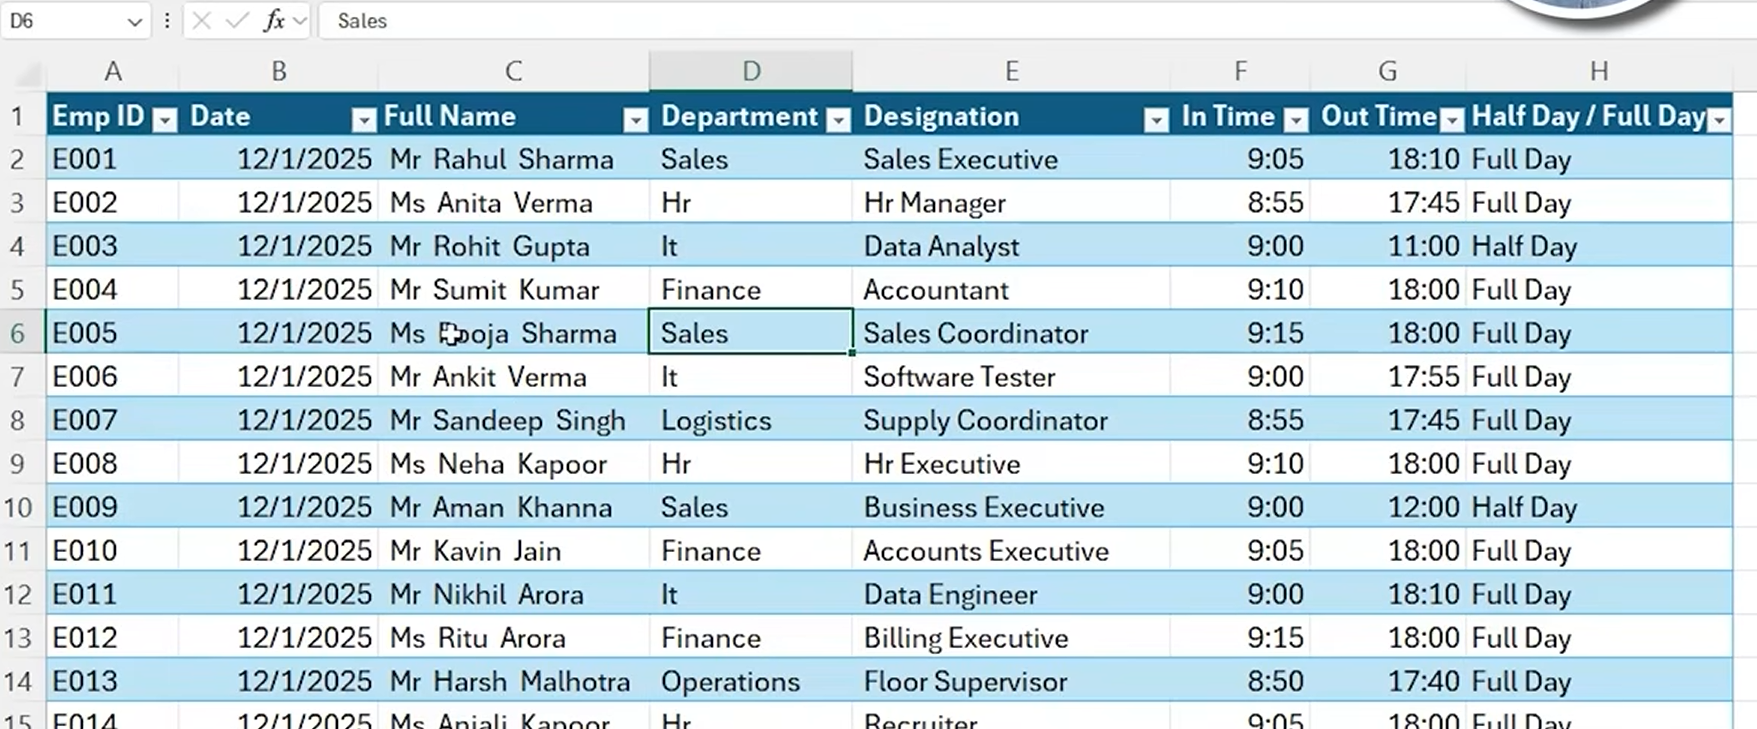
Task: Open the Half Day / Full Day filter
Action: pyautogui.click(x=1719, y=120)
